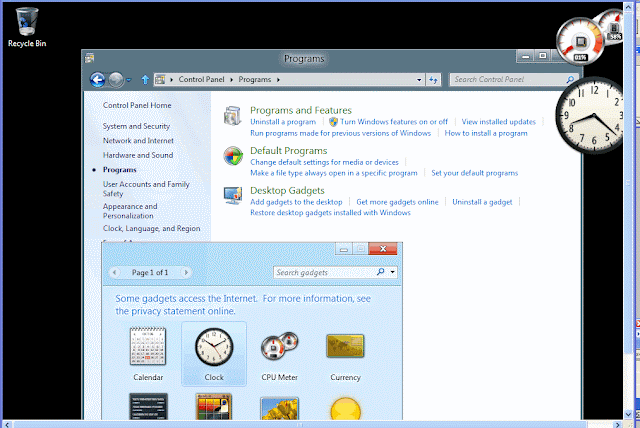This screenshot has width=640, height=428.
Task: Click the scroll-down arrow of vertical scrollbar
Action: [629, 414]
